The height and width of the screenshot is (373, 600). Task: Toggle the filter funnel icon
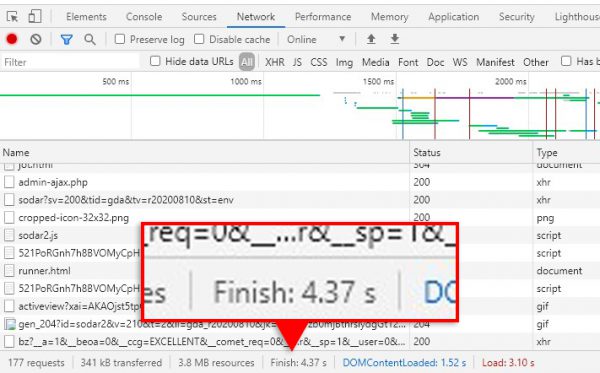(67, 39)
